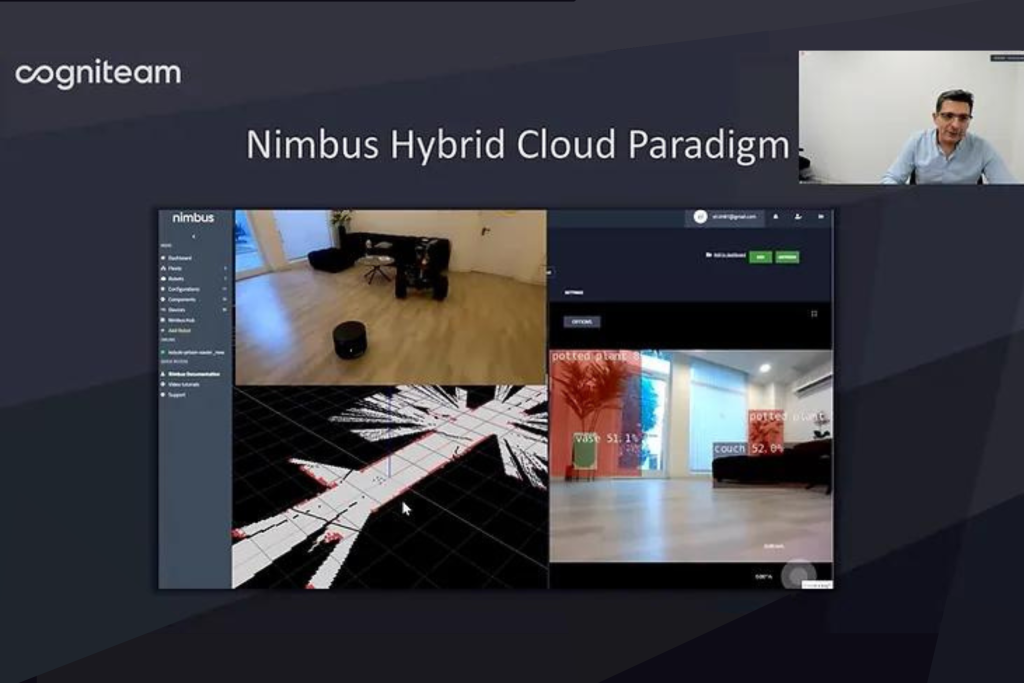Open the Dashboard sidebar item
Screen dimensions: 1024x683
point(180,258)
